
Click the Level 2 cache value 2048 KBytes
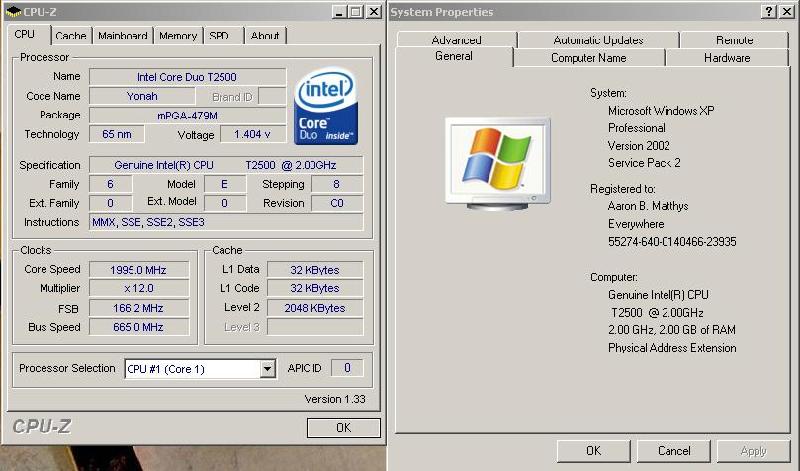[x=315, y=308]
